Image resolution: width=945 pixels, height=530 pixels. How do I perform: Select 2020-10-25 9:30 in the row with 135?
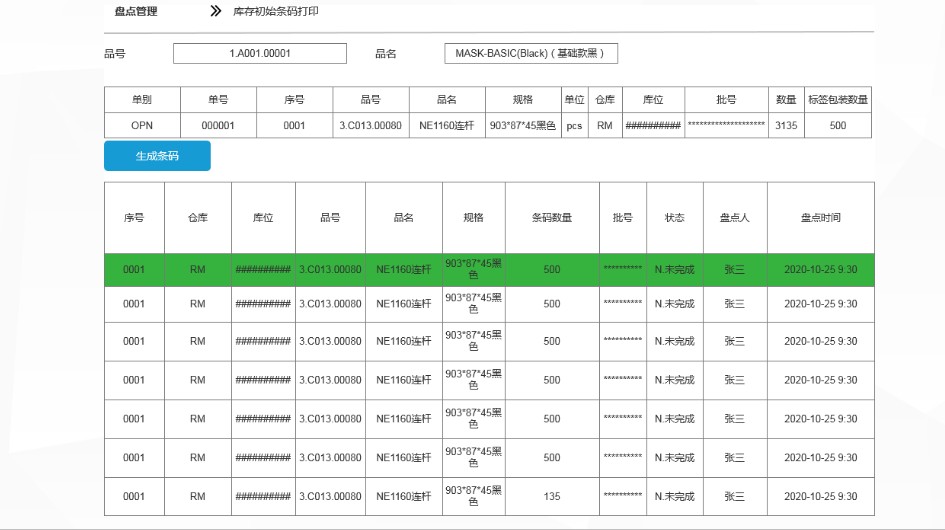821,496
